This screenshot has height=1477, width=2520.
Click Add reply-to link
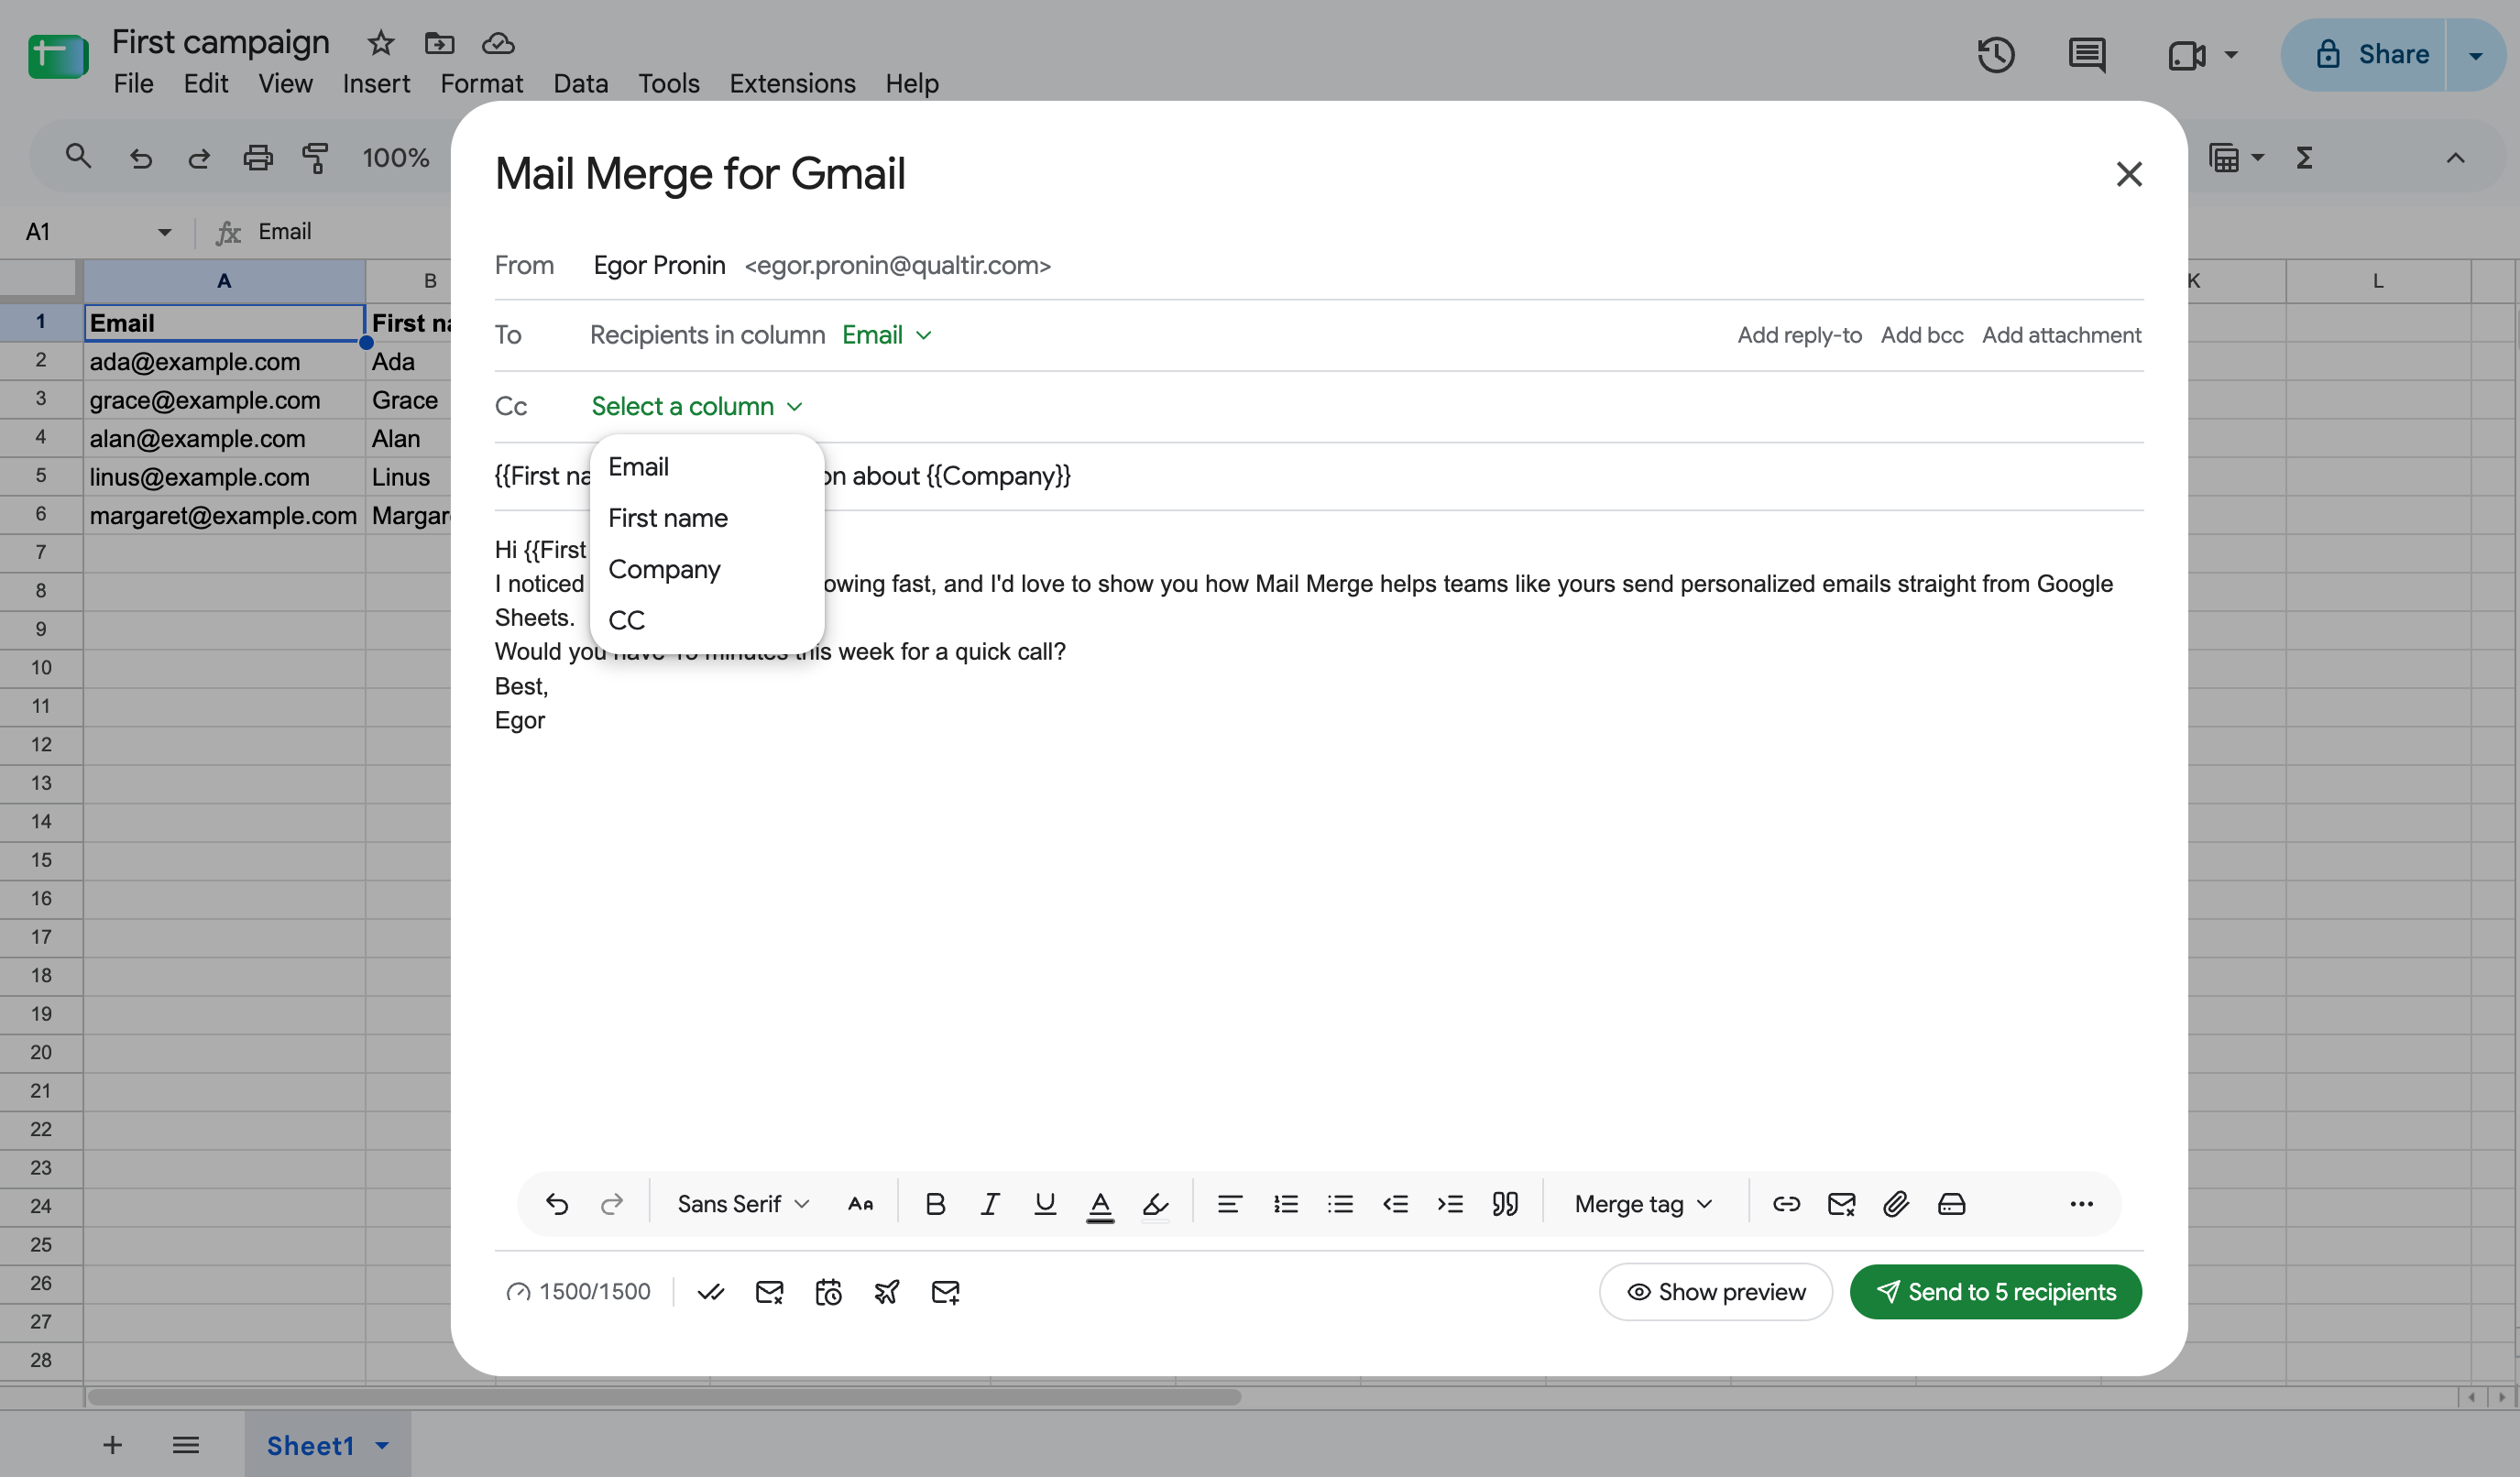click(x=1799, y=335)
